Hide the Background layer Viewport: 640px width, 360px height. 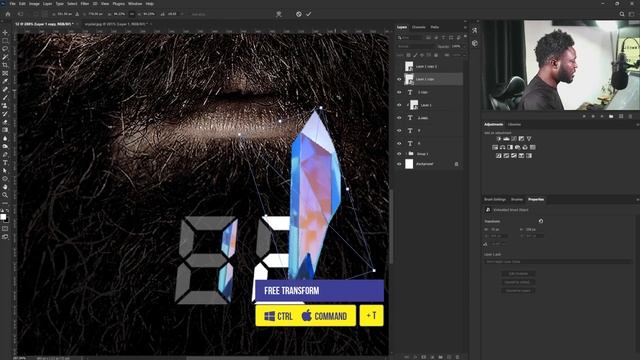pyautogui.click(x=399, y=164)
